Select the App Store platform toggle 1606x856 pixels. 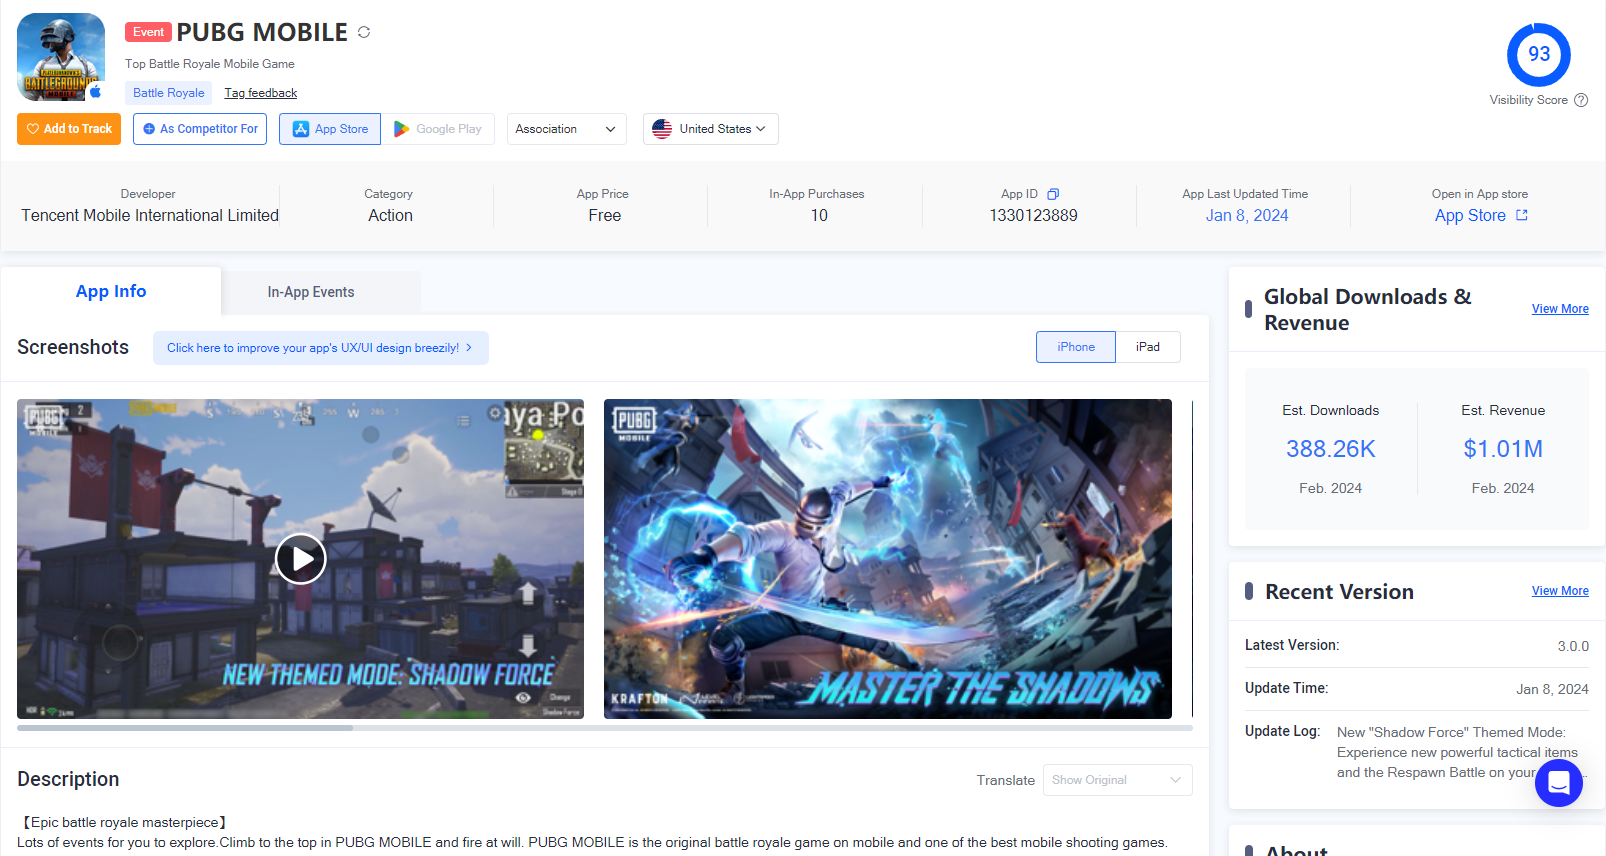pyautogui.click(x=330, y=129)
